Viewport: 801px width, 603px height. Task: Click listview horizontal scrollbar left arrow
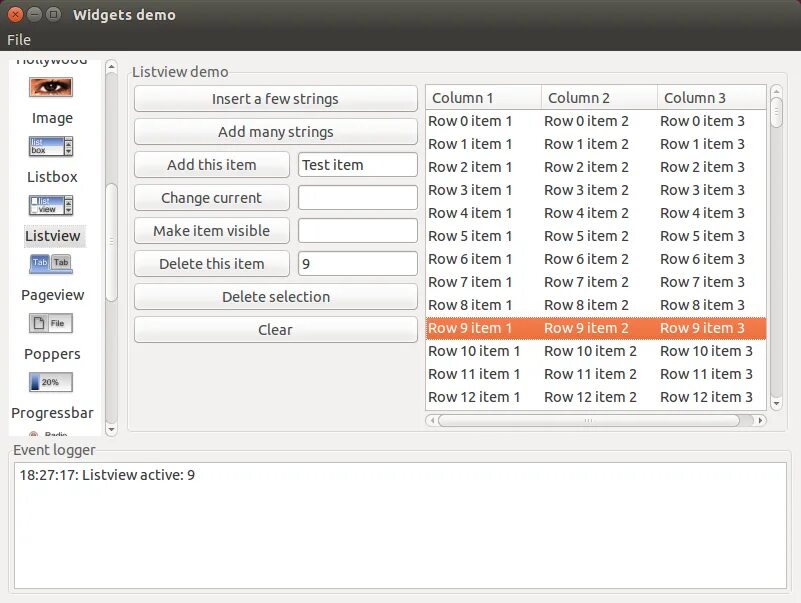point(432,421)
